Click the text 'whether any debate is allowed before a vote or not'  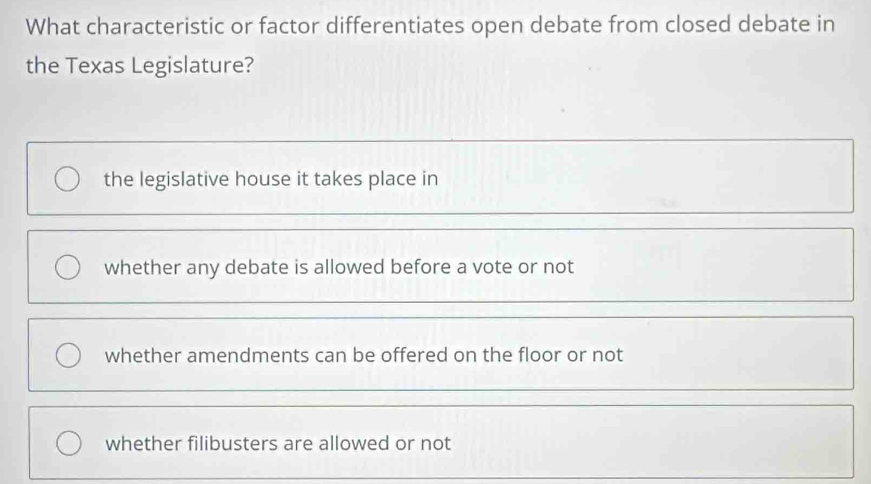tap(339, 268)
